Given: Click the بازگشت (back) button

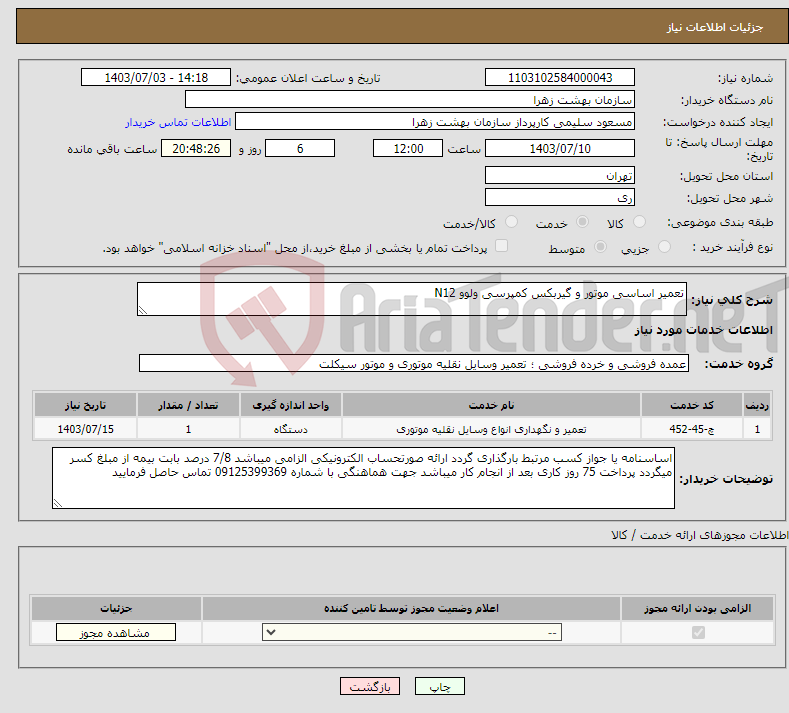Looking at the screenshot, I should (370, 686).
